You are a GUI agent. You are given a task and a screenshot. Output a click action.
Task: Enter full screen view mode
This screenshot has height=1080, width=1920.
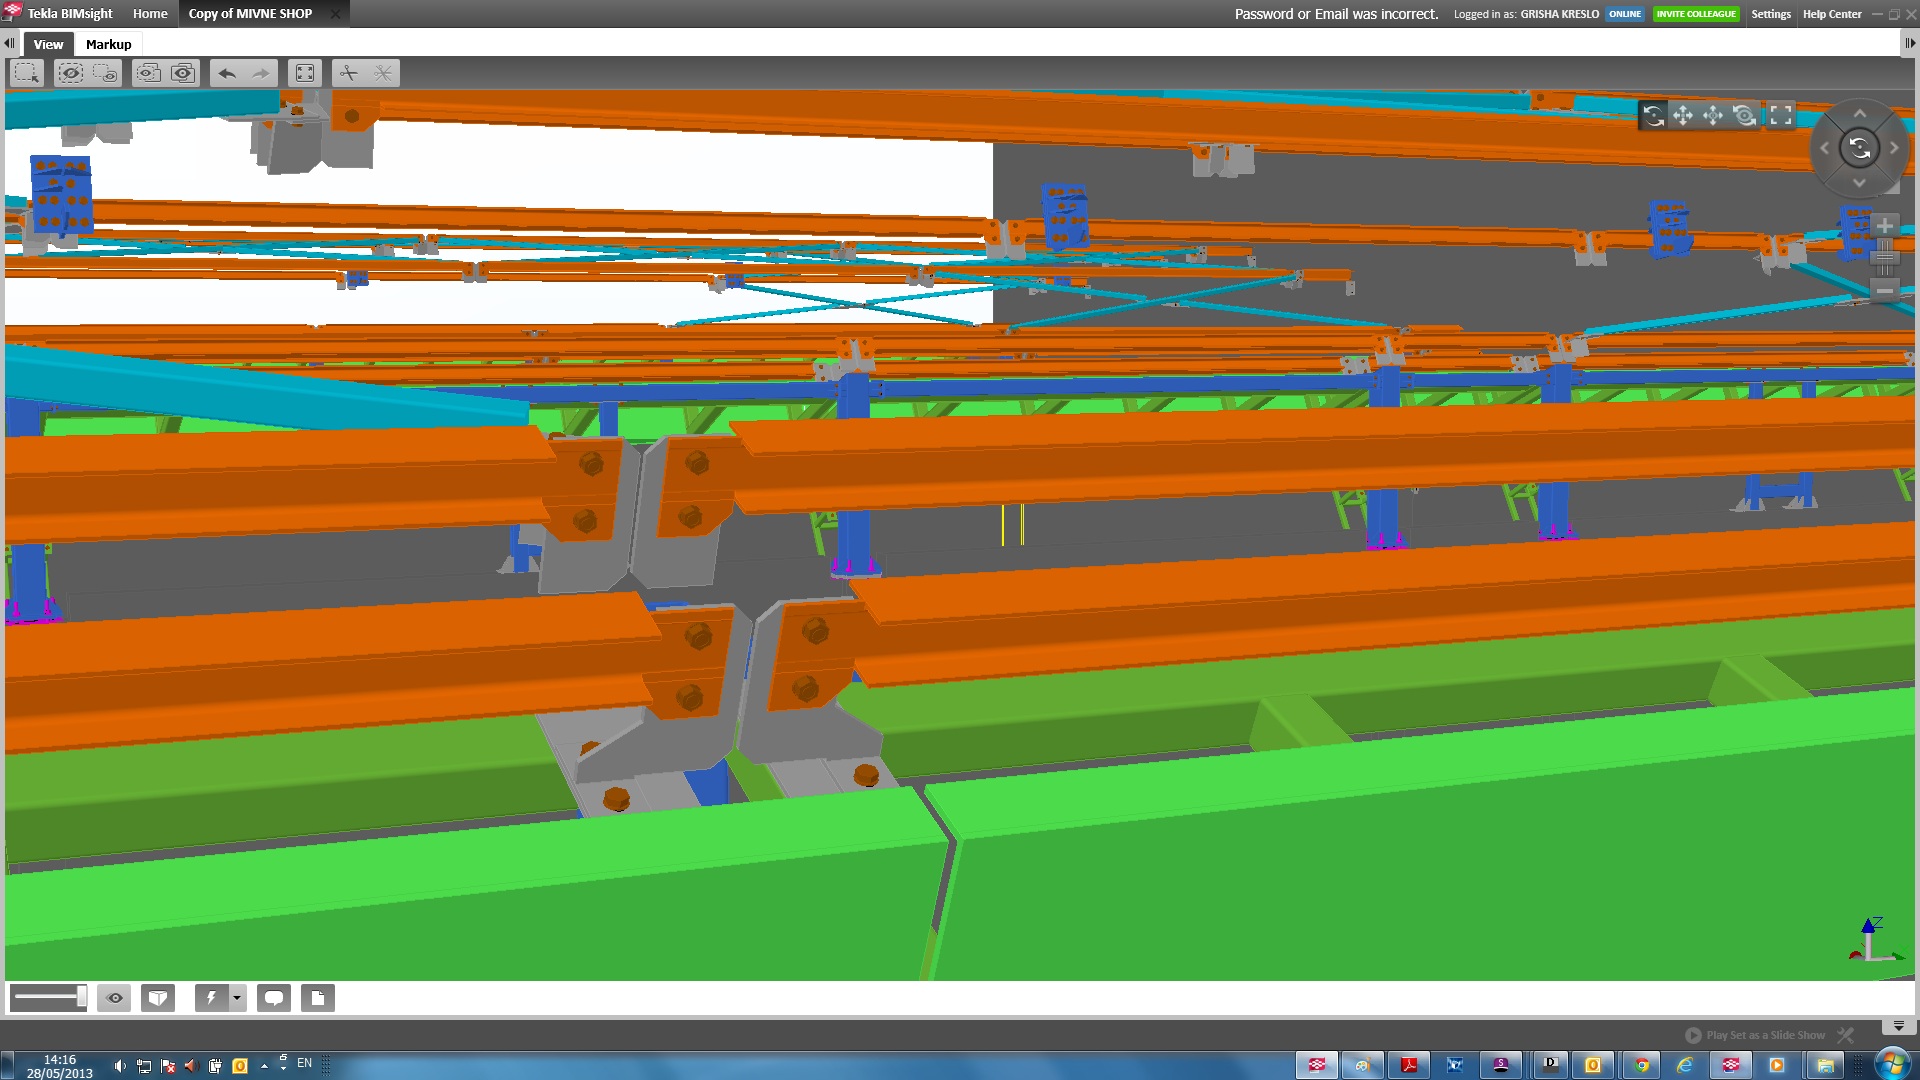(x=1781, y=116)
